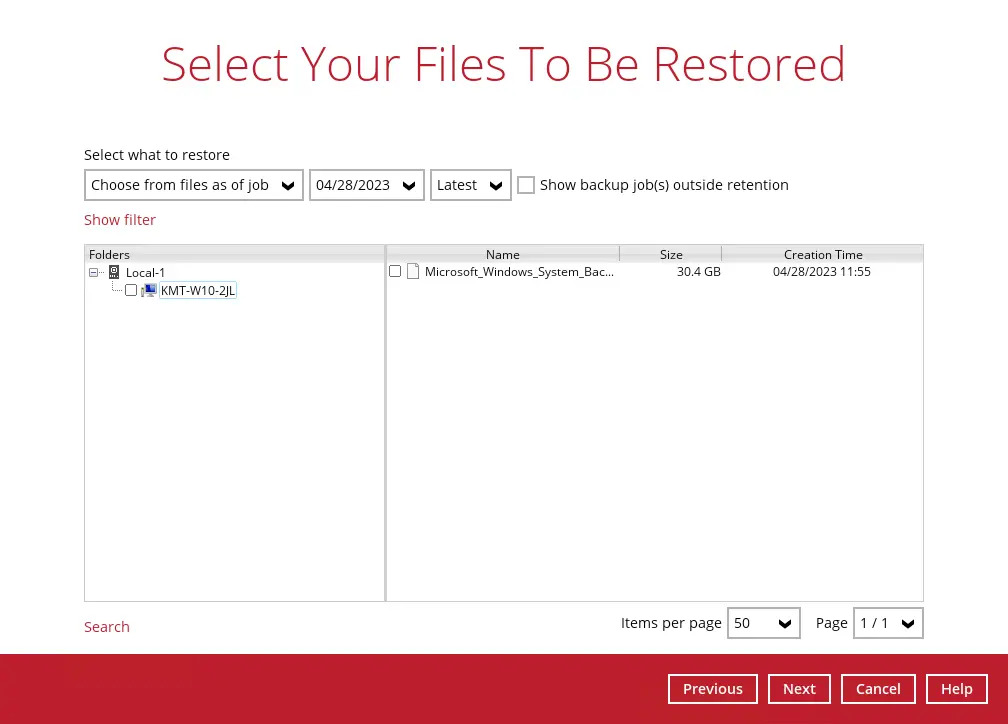Change Items per page dropdown value
Image resolution: width=1008 pixels, height=724 pixels.
763,623
